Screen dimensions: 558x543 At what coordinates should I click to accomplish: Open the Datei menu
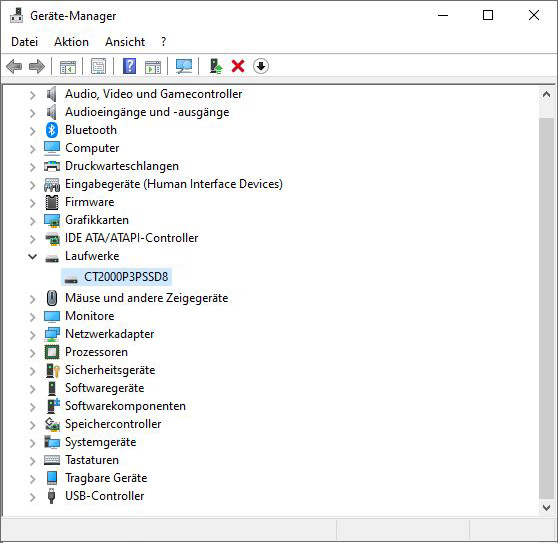[x=24, y=42]
